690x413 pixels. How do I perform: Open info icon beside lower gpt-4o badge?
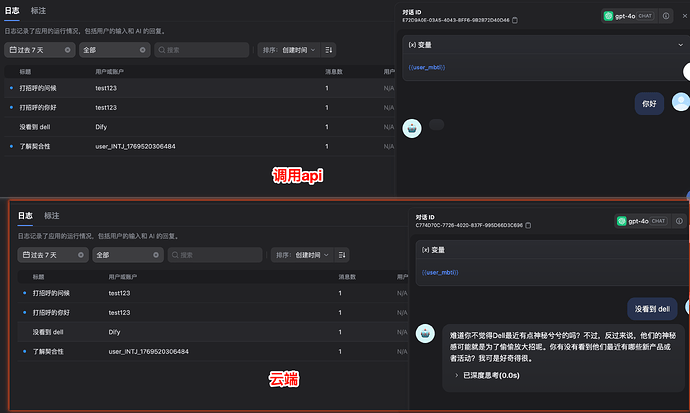point(679,221)
